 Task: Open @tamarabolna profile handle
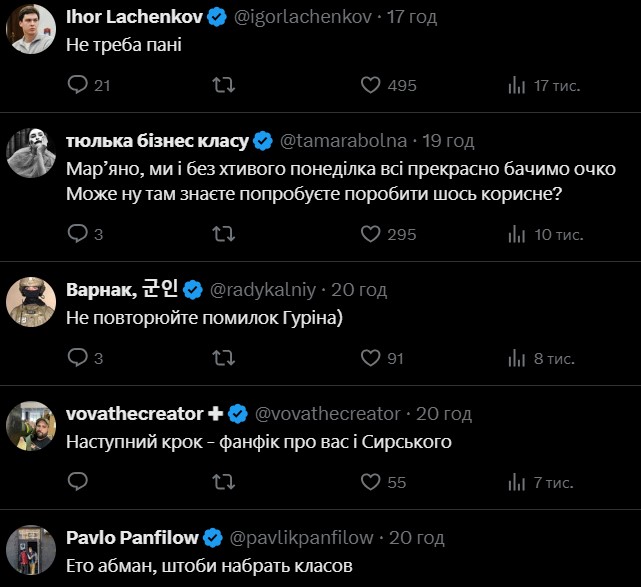(345, 141)
